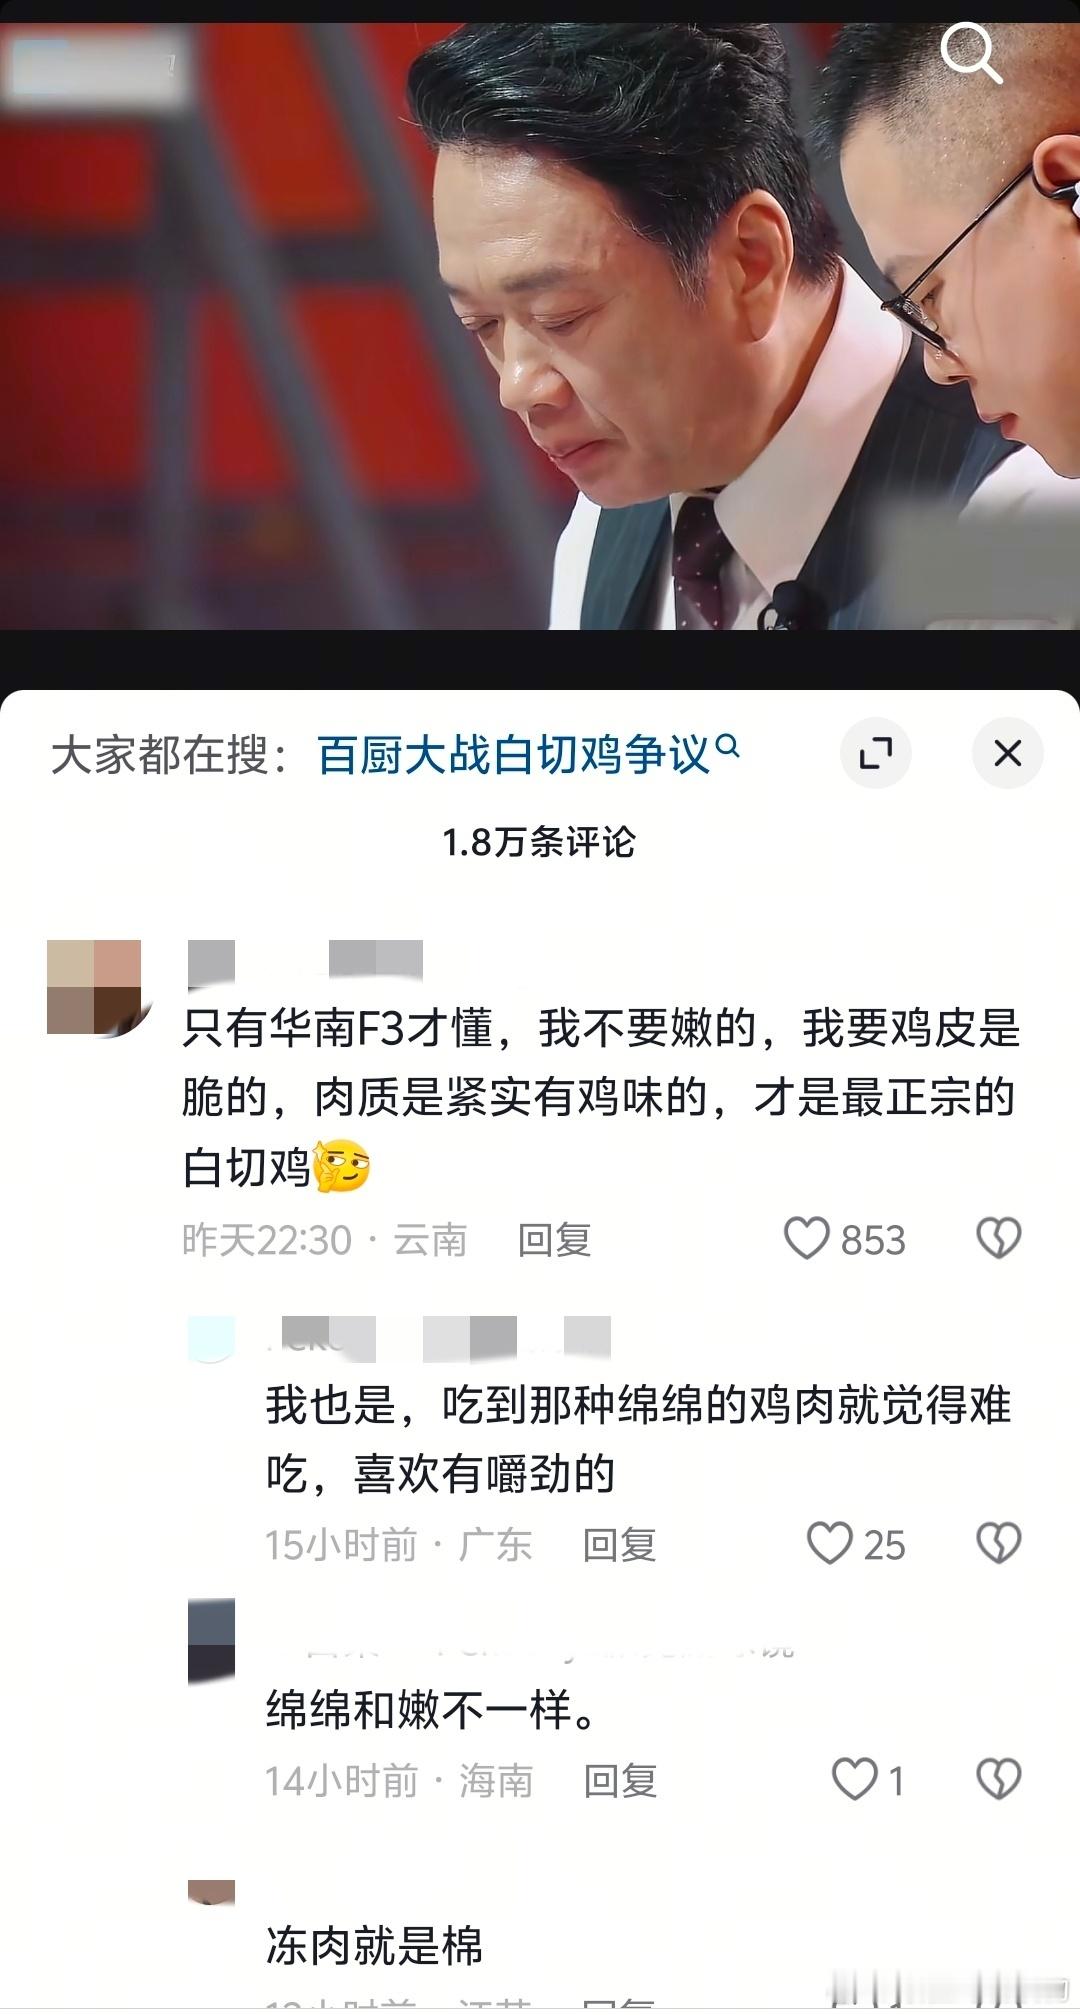Like the 绵绵和嫩不一样 reply
Image resolution: width=1080 pixels, height=2015 pixels.
point(854,1779)
